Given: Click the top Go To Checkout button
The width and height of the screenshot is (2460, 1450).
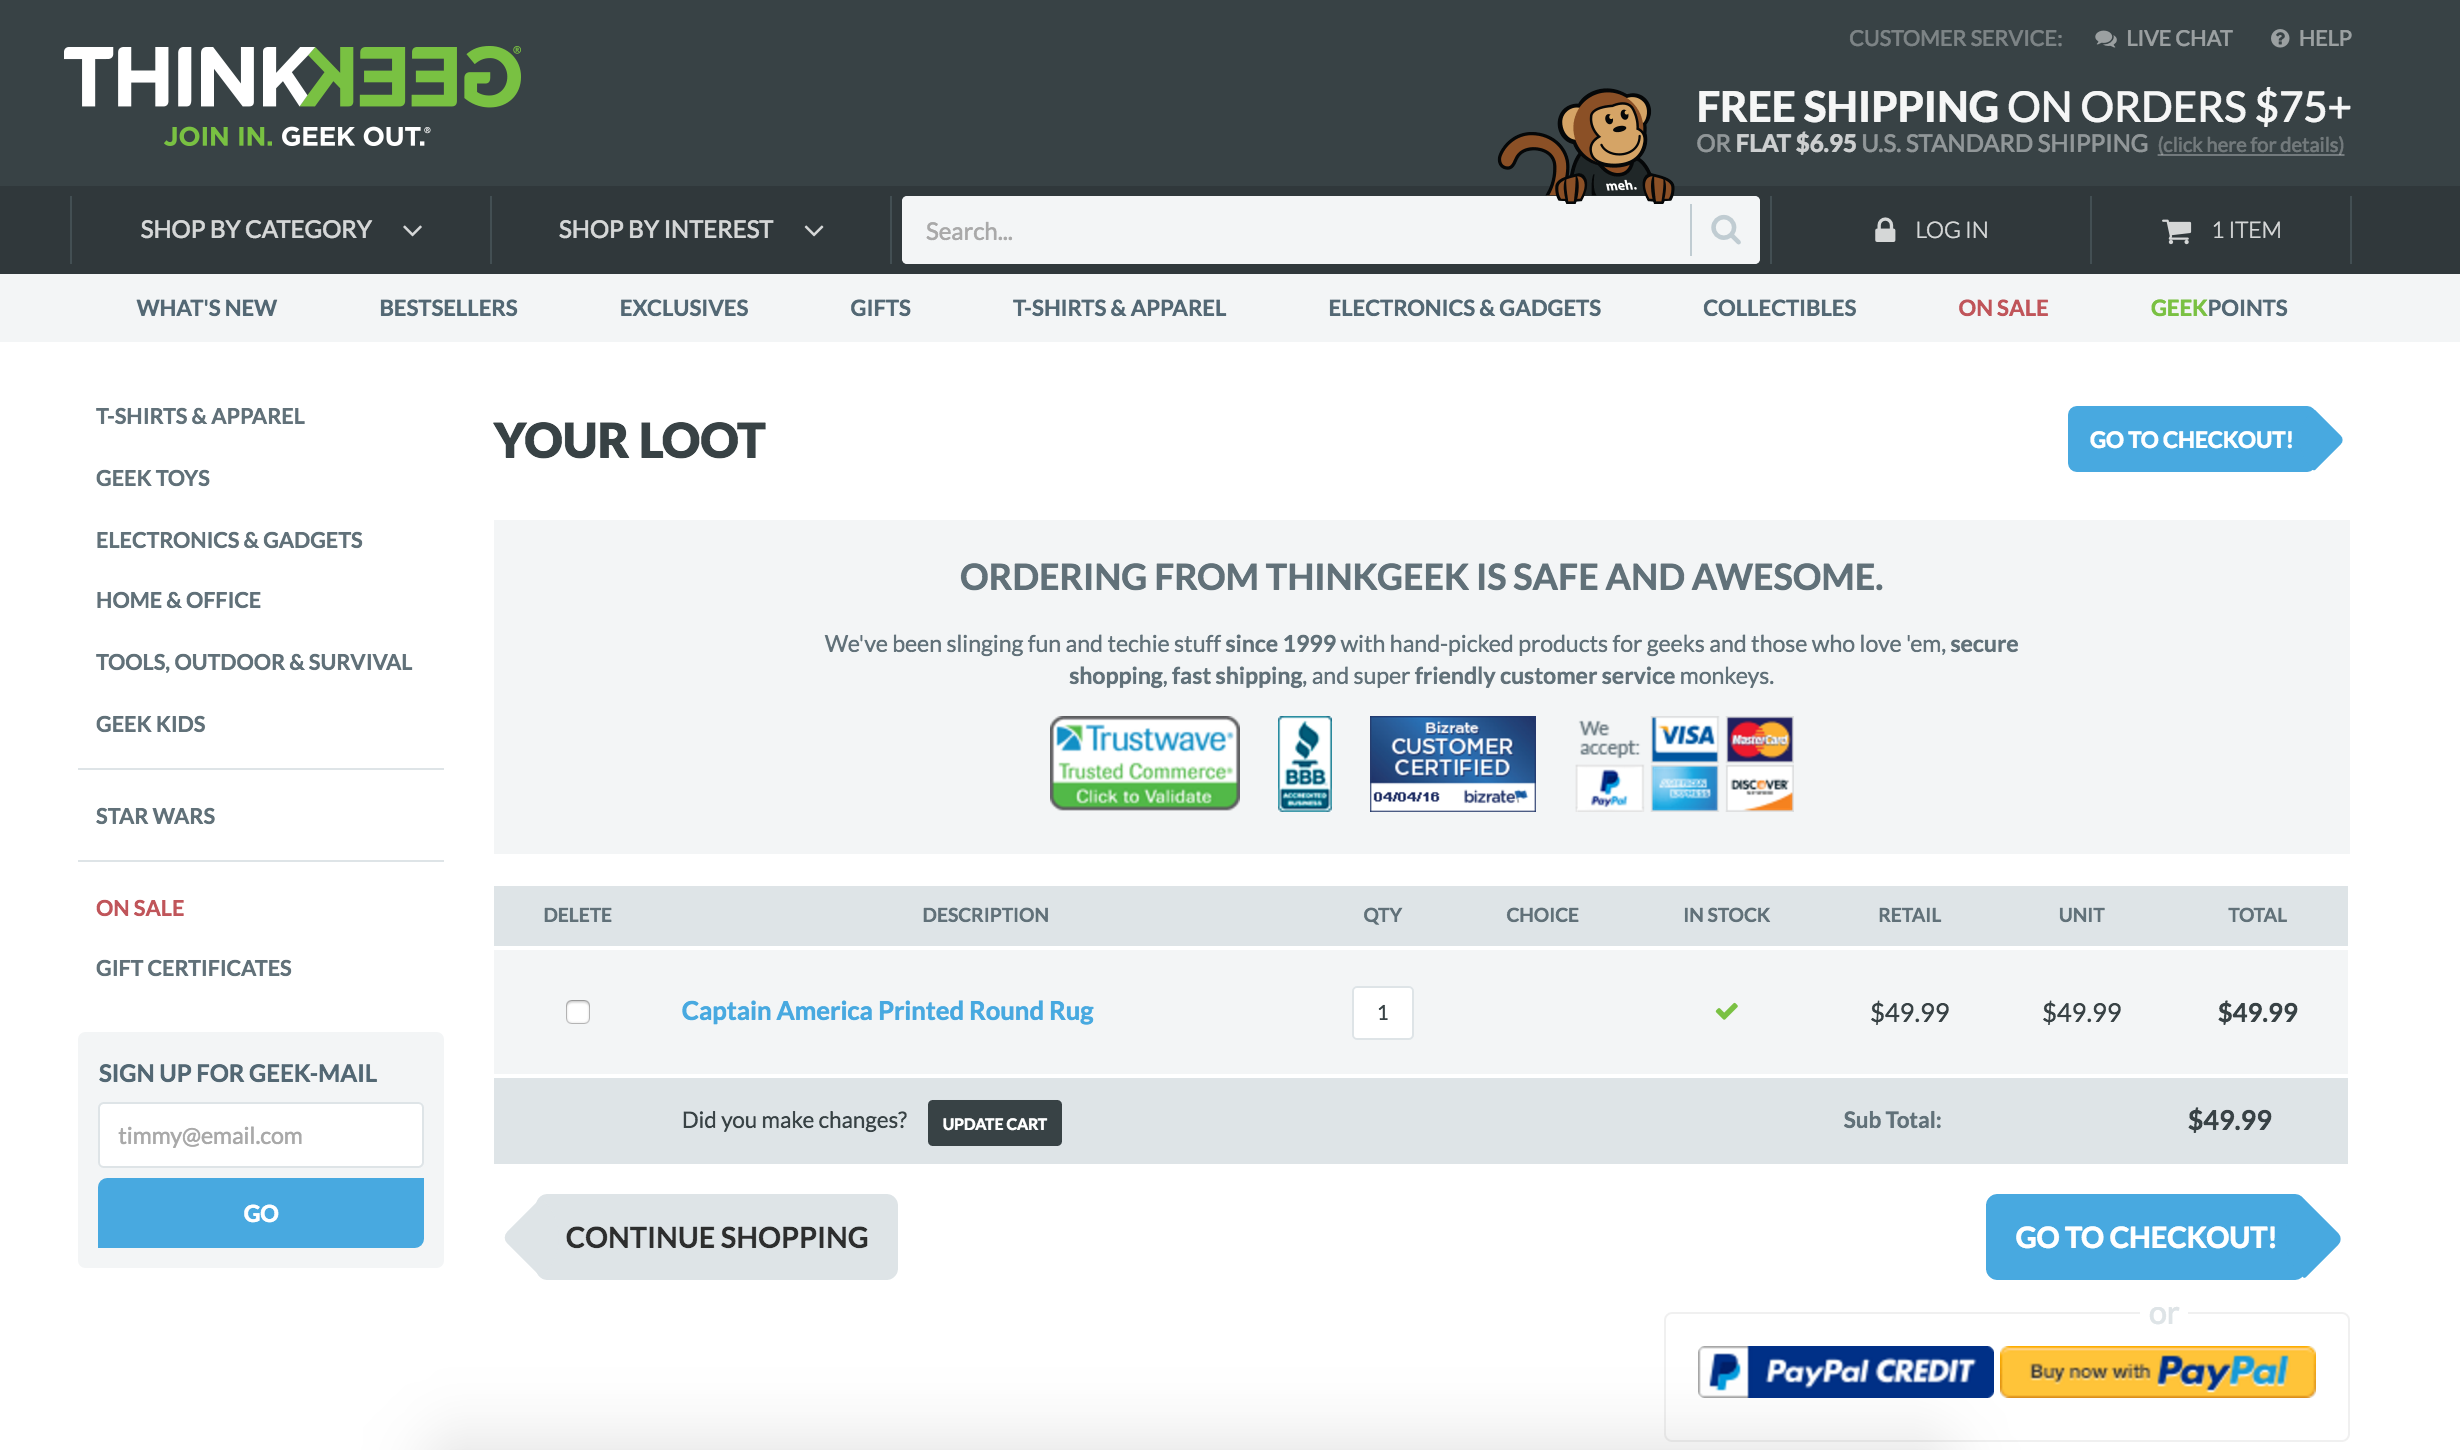Looking at the screenshot, I should pos(2204,439).
